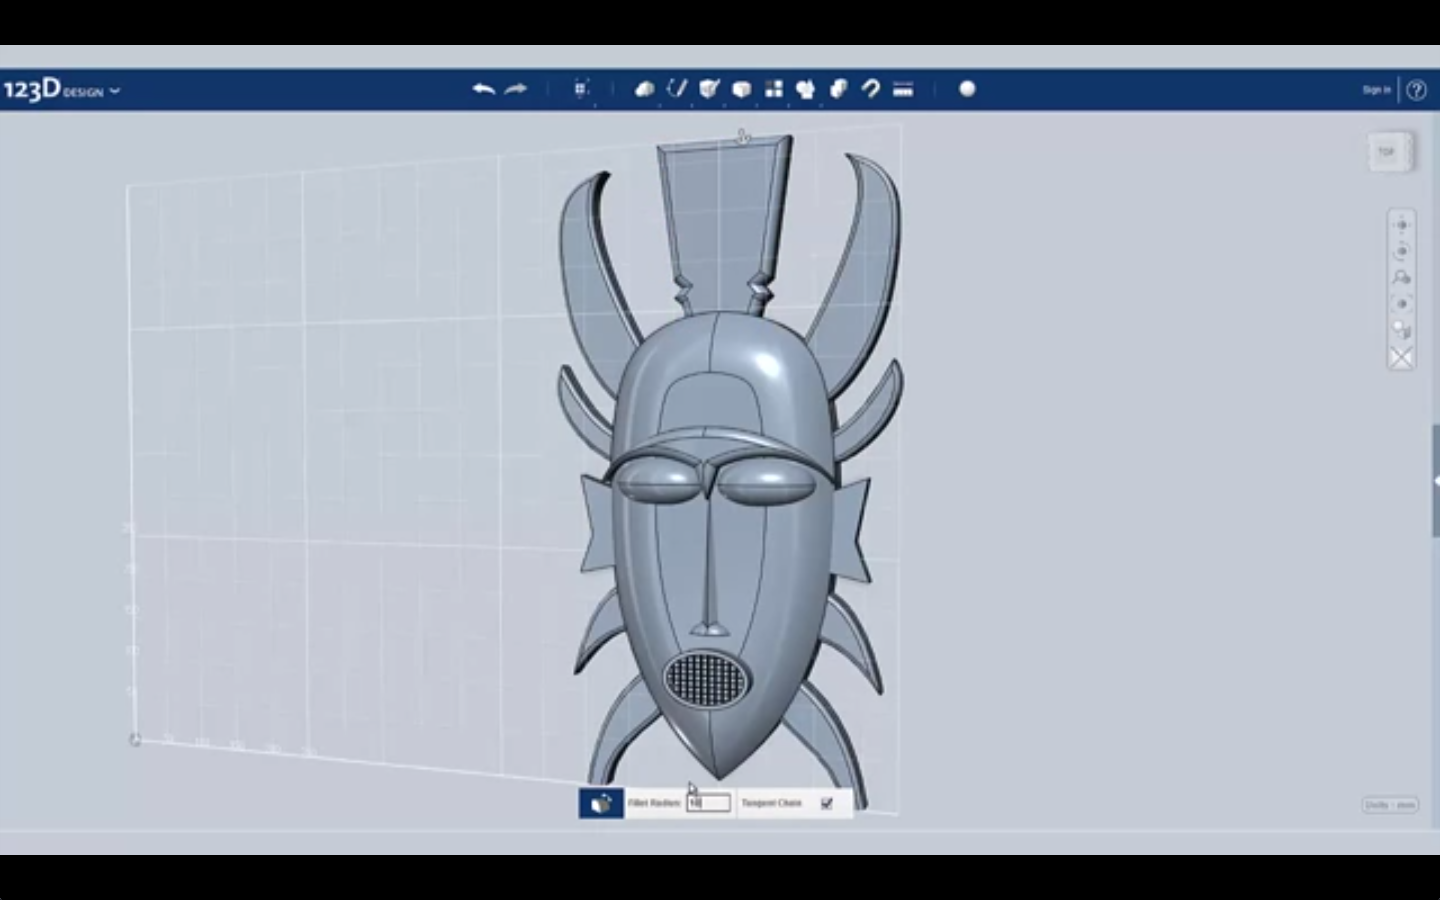Open the Transform tool
The width and height of the screenshot is (1440, 900).
click(581, 89)
